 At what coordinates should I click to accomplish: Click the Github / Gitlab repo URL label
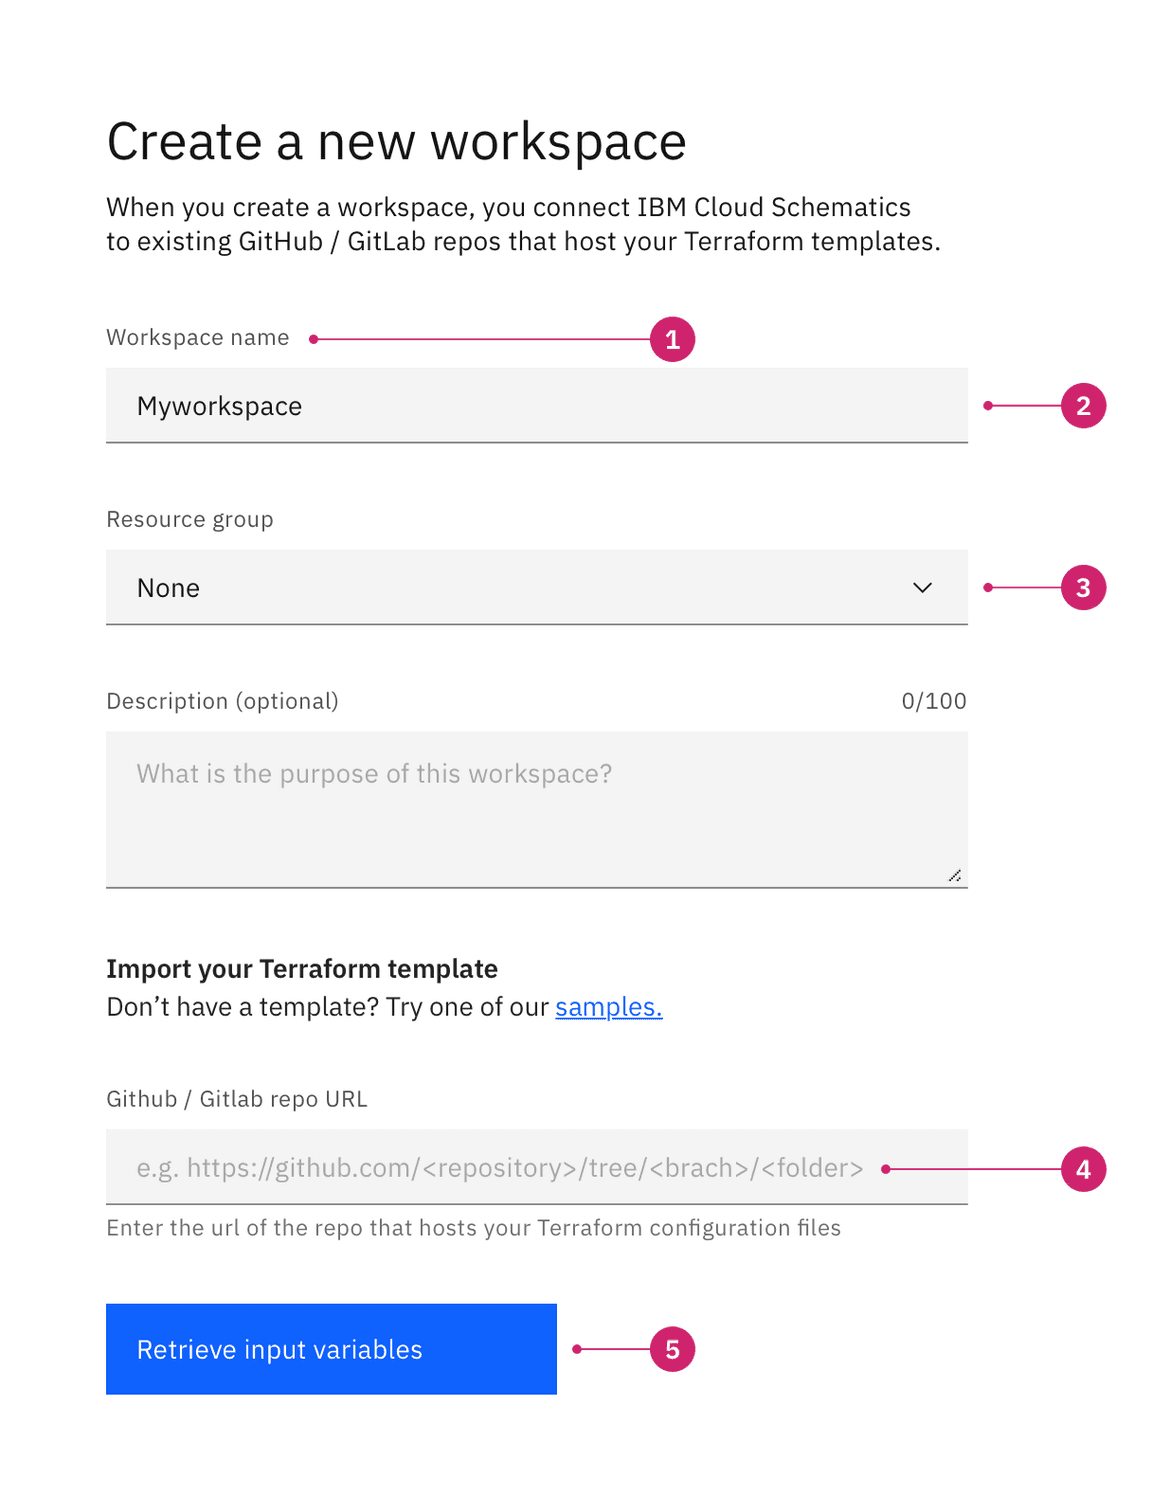point(237,1099)
